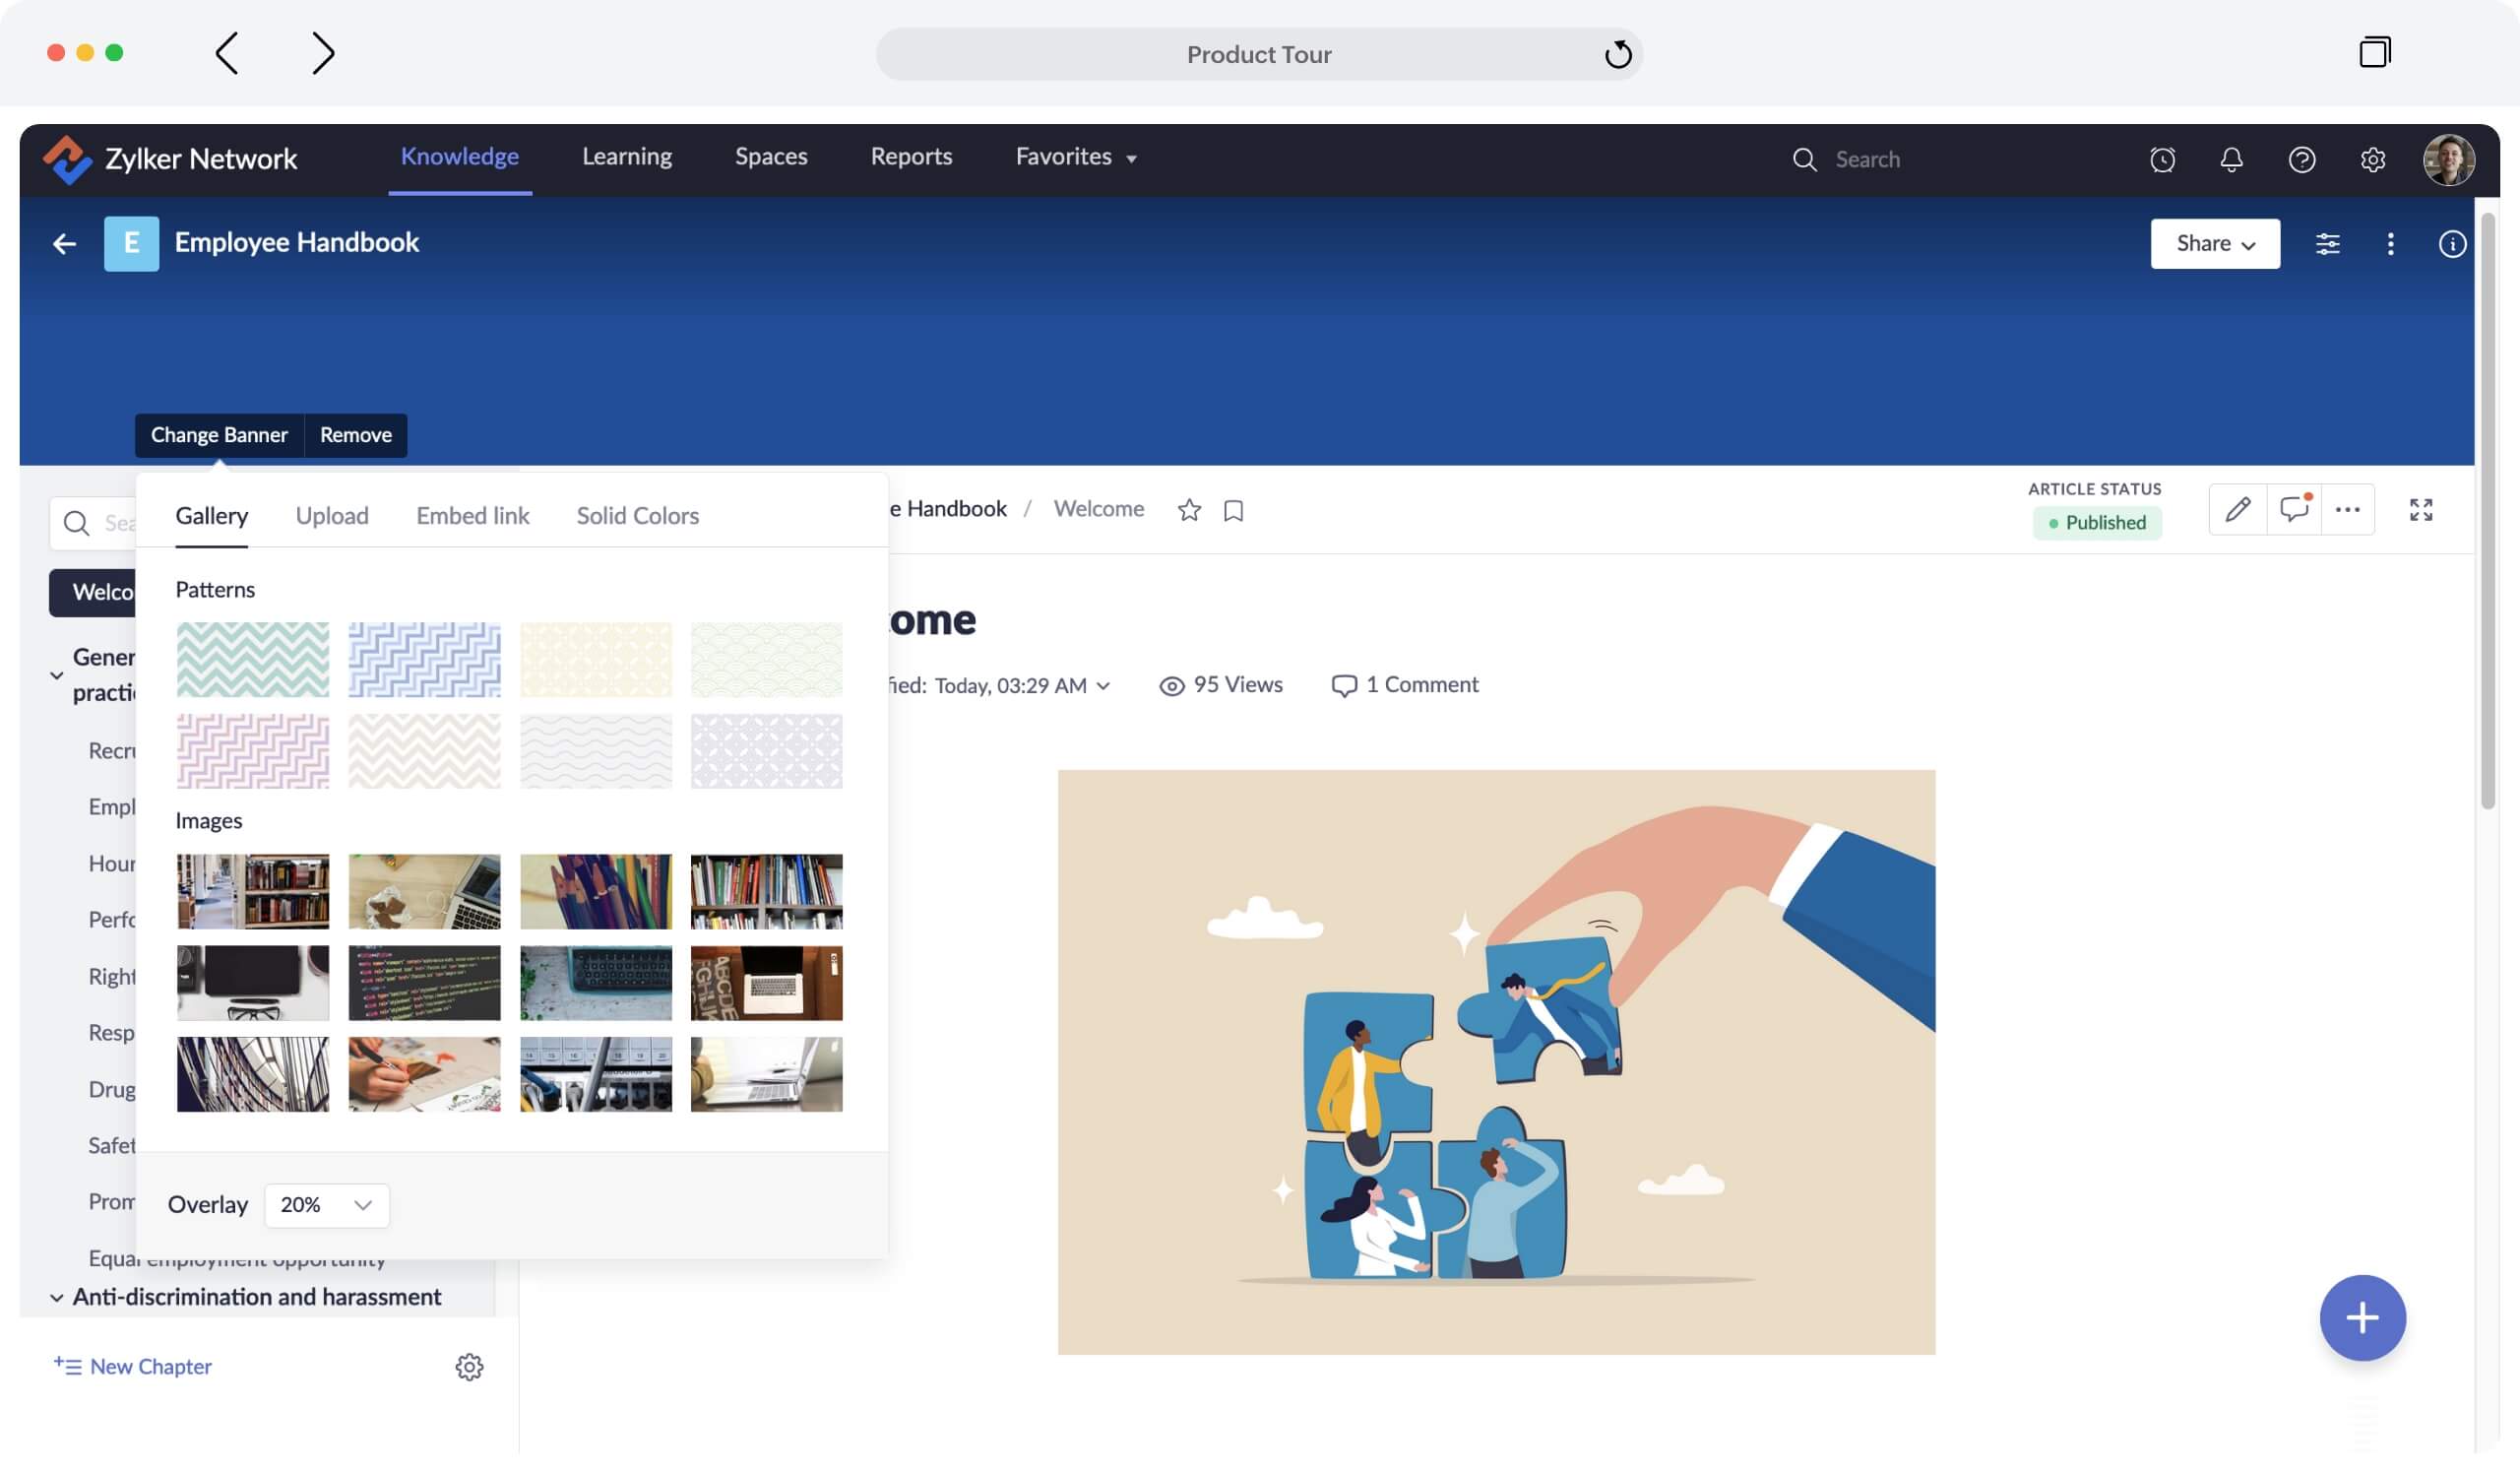
Task: Open the manual info icon
Action: (2451, 244)
